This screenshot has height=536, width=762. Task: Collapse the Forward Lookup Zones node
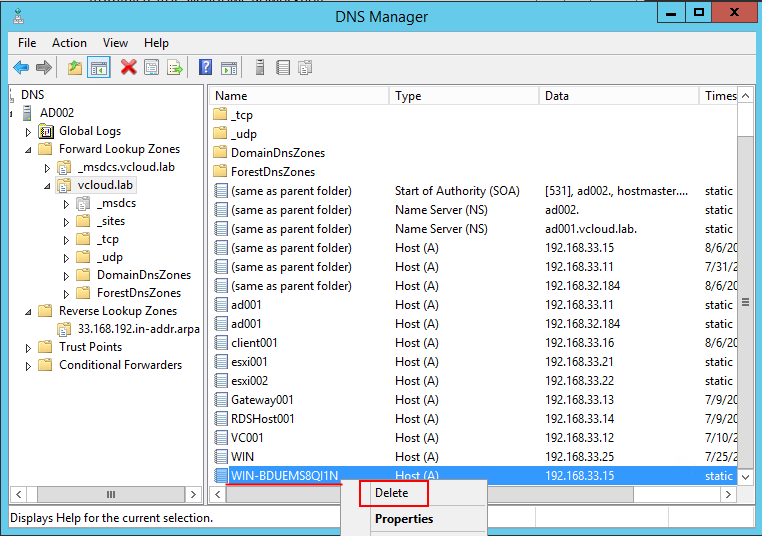pyautogui.click(x=28, y=150)
